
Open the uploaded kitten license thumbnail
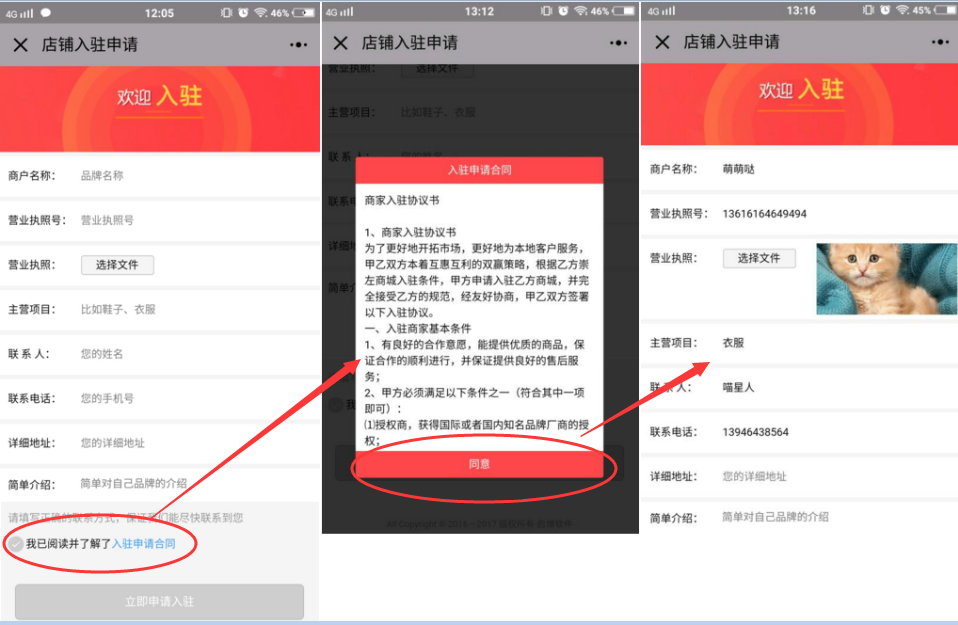(886, 279)
